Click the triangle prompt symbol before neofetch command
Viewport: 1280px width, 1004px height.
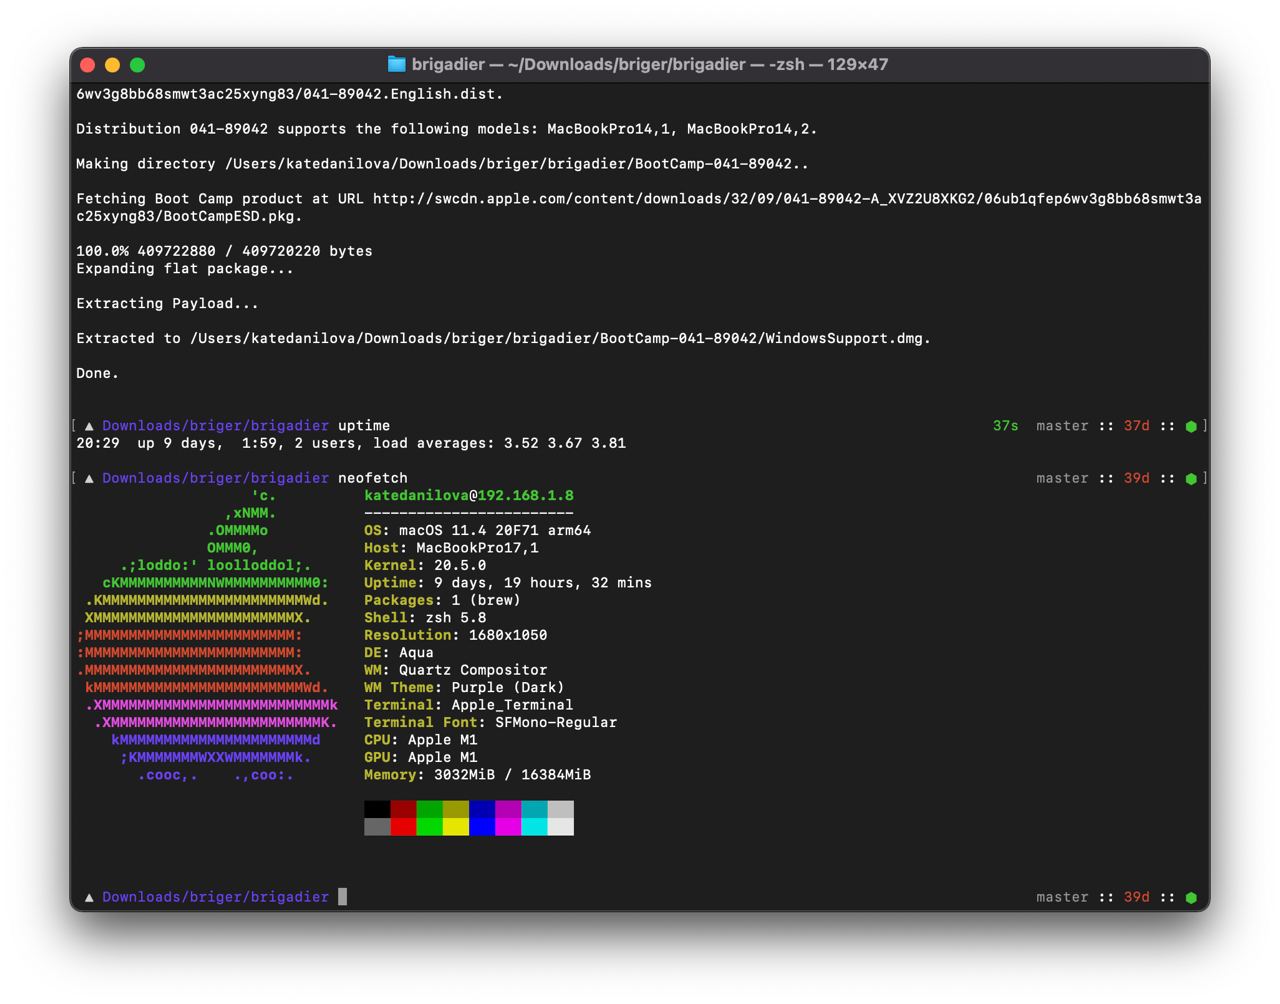pos(89,478)
